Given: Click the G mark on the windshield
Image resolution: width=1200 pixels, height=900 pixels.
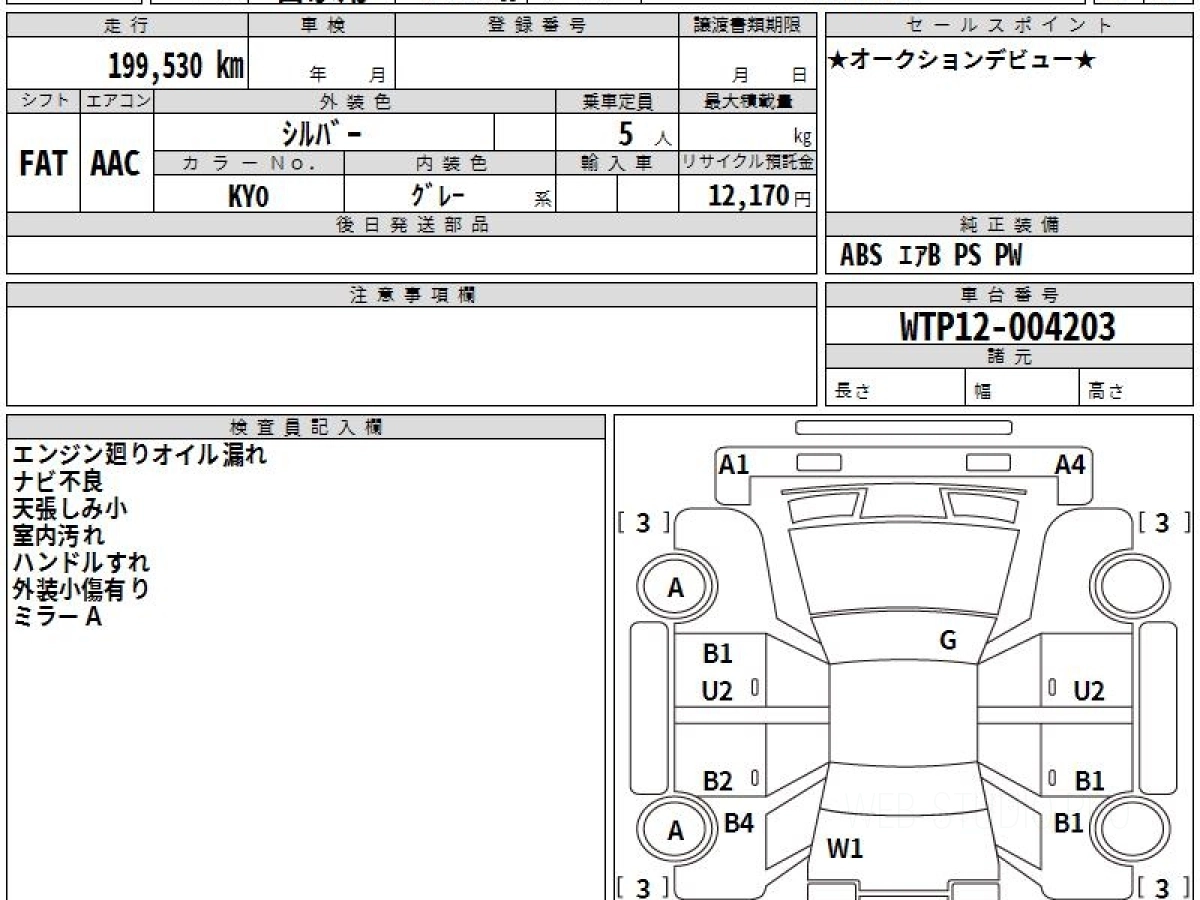Looking at the screenshot, I should (948, 641).
